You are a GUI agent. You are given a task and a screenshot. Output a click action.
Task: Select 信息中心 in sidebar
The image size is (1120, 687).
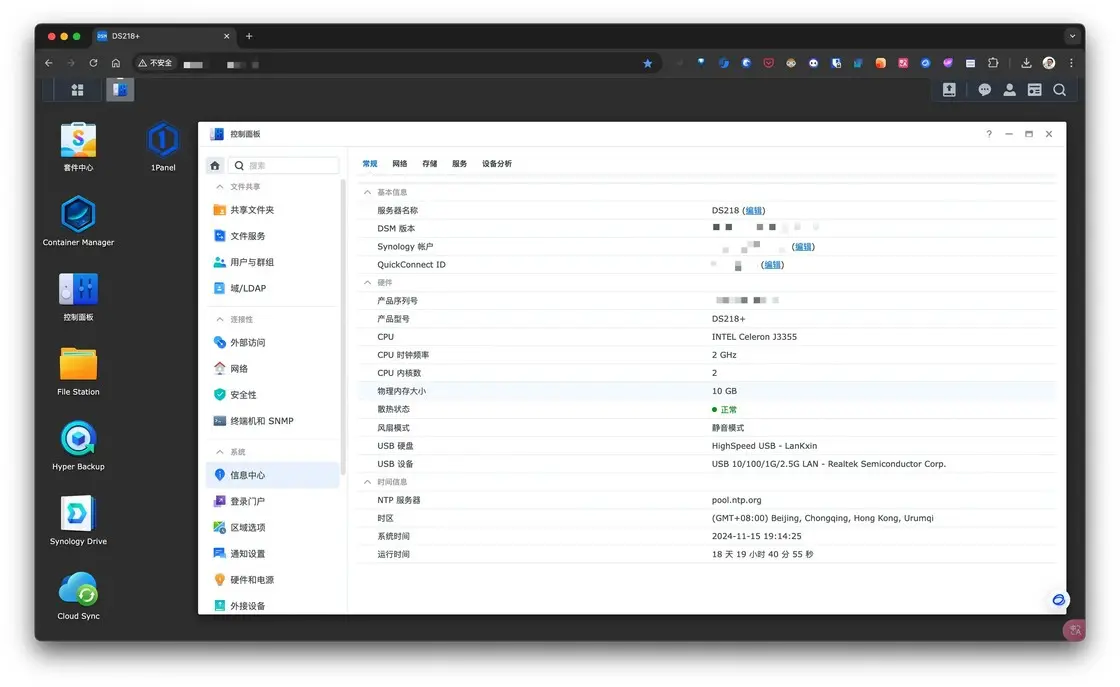coord(273,475)
